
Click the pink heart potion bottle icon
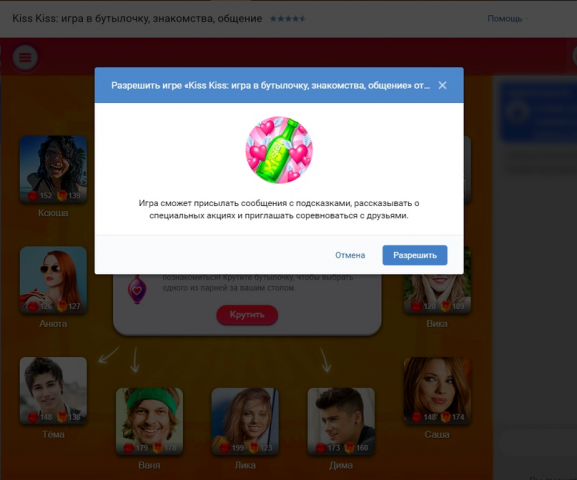137,290
